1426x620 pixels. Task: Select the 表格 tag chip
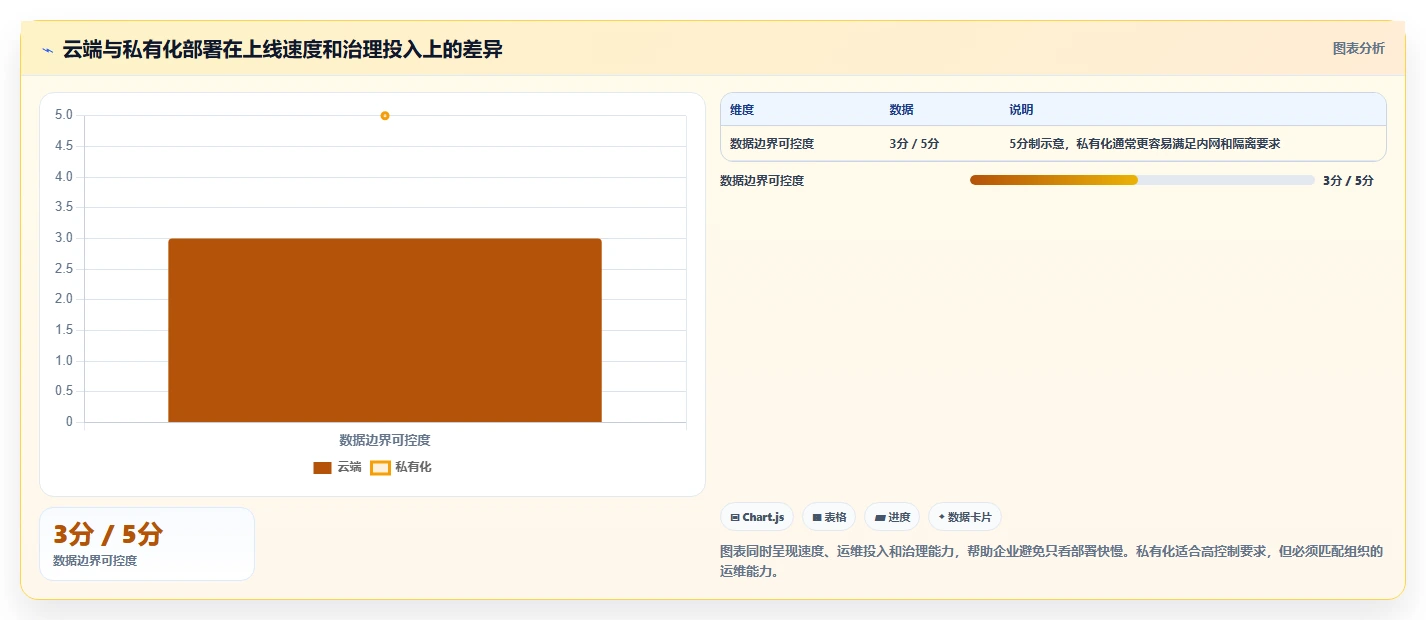(829, 517)
